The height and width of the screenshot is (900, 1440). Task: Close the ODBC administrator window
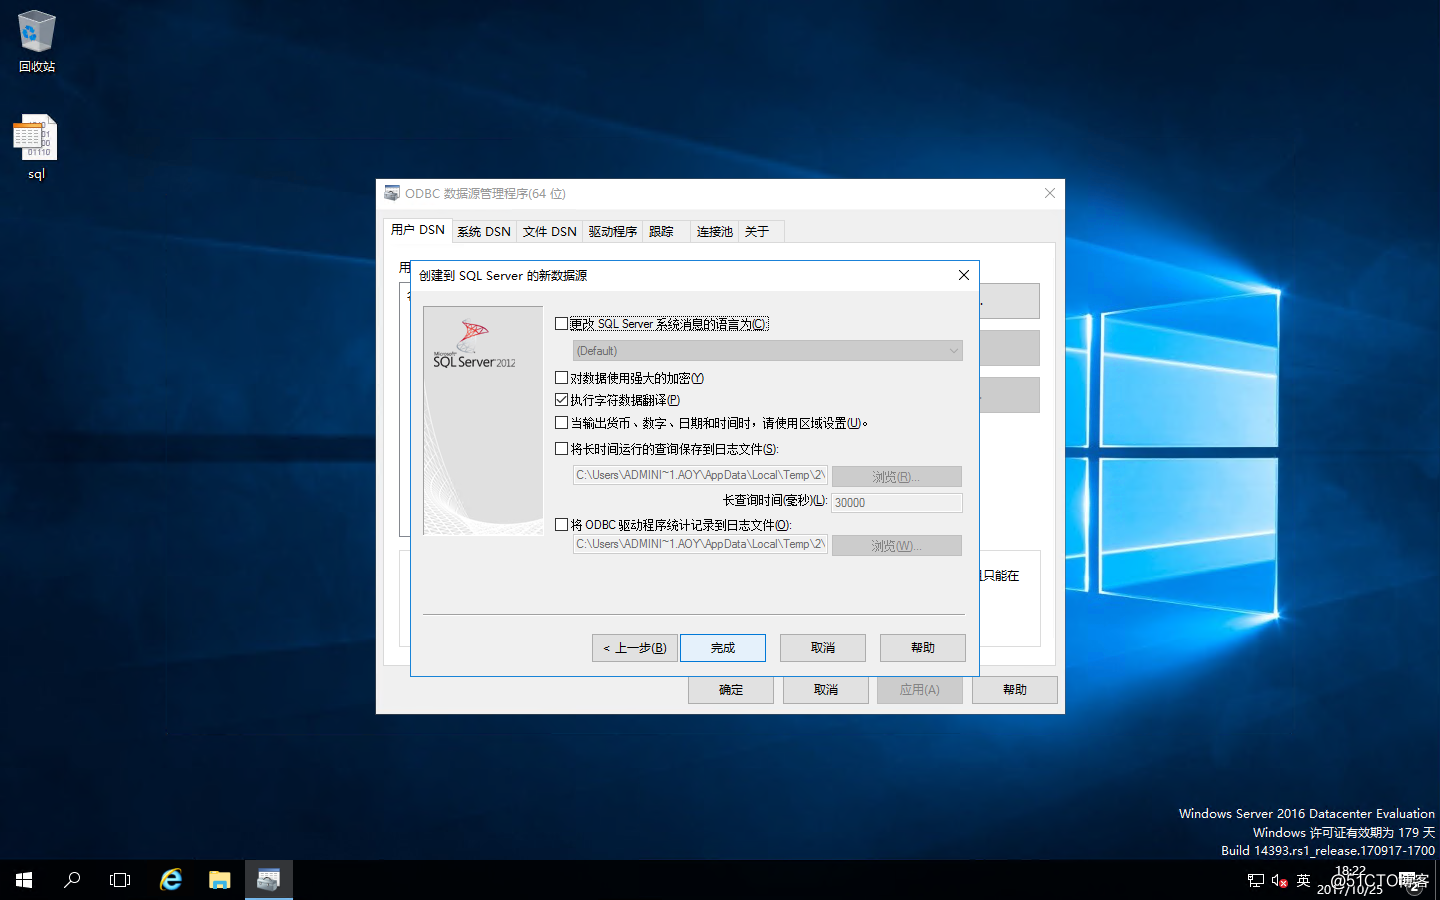click(x=1049, y=193)
